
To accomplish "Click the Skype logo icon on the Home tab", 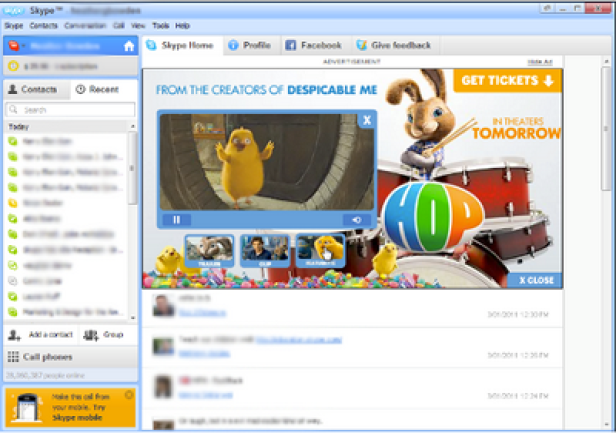I will [151, 45].
